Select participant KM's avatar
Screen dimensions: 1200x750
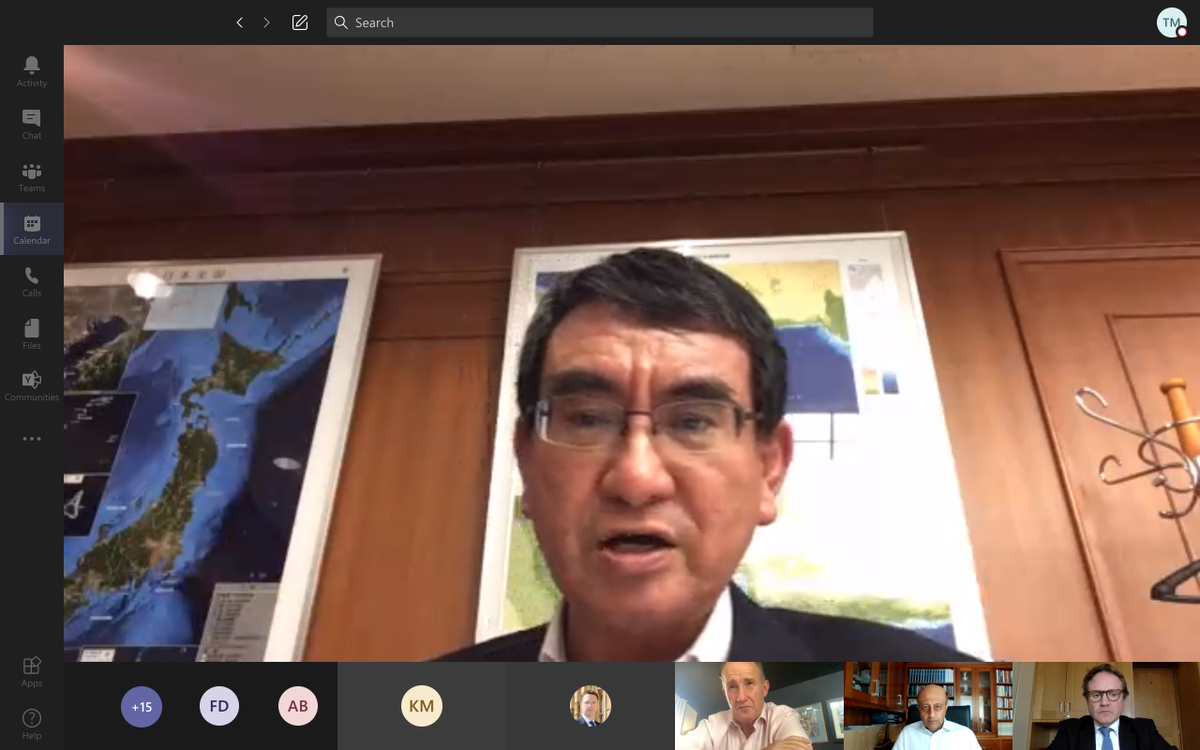(x=421, y=706)
